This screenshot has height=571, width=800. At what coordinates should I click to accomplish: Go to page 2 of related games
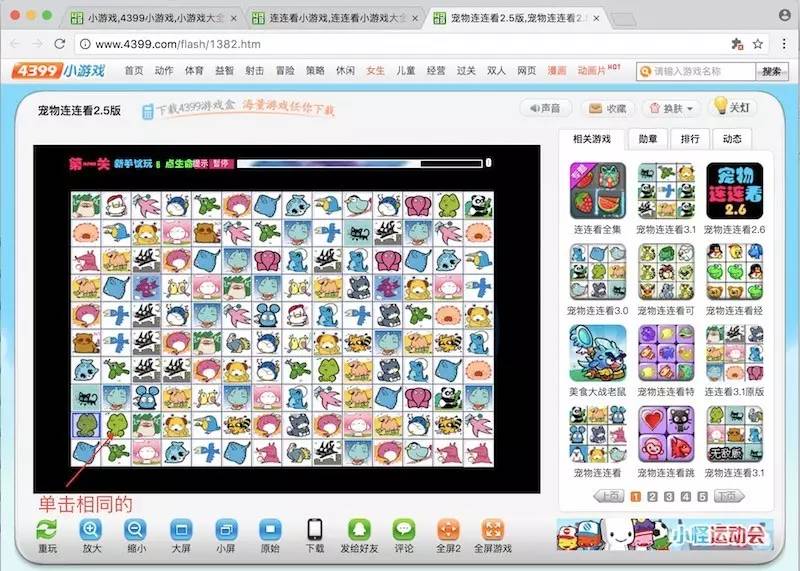pyautogui.click(x=653, y=497)
